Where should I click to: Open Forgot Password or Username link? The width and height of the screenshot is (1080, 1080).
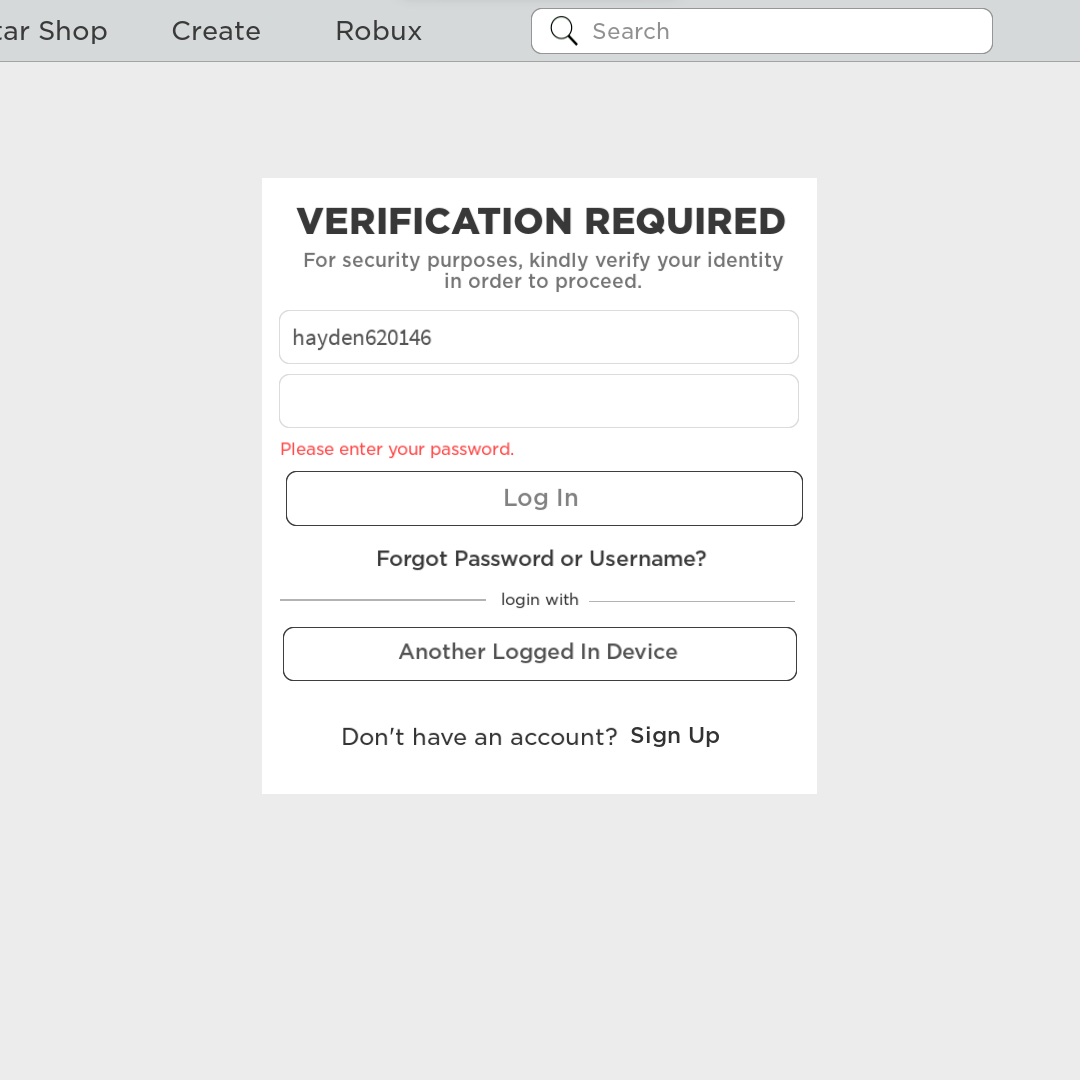pyautogui.click(x=541, y=559)
